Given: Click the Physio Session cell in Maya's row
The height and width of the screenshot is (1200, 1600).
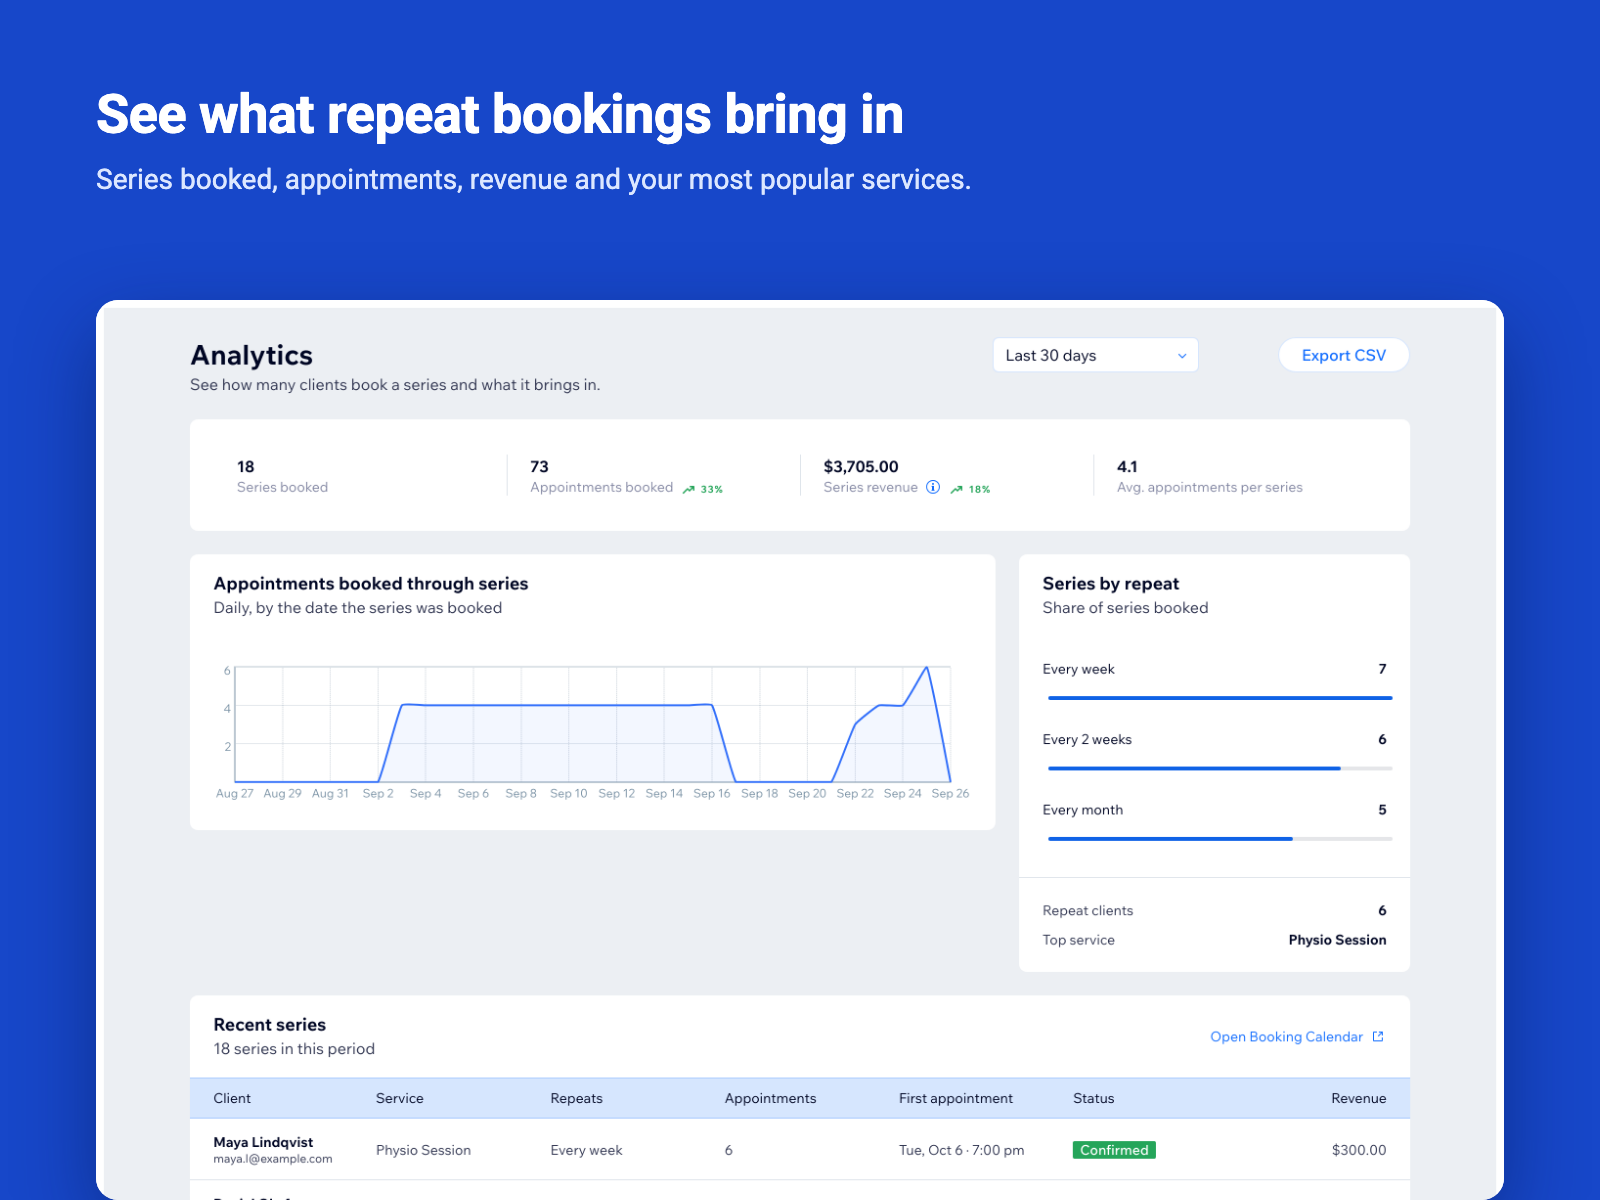Looking at the screenshot, I should tap(423, 1150).
